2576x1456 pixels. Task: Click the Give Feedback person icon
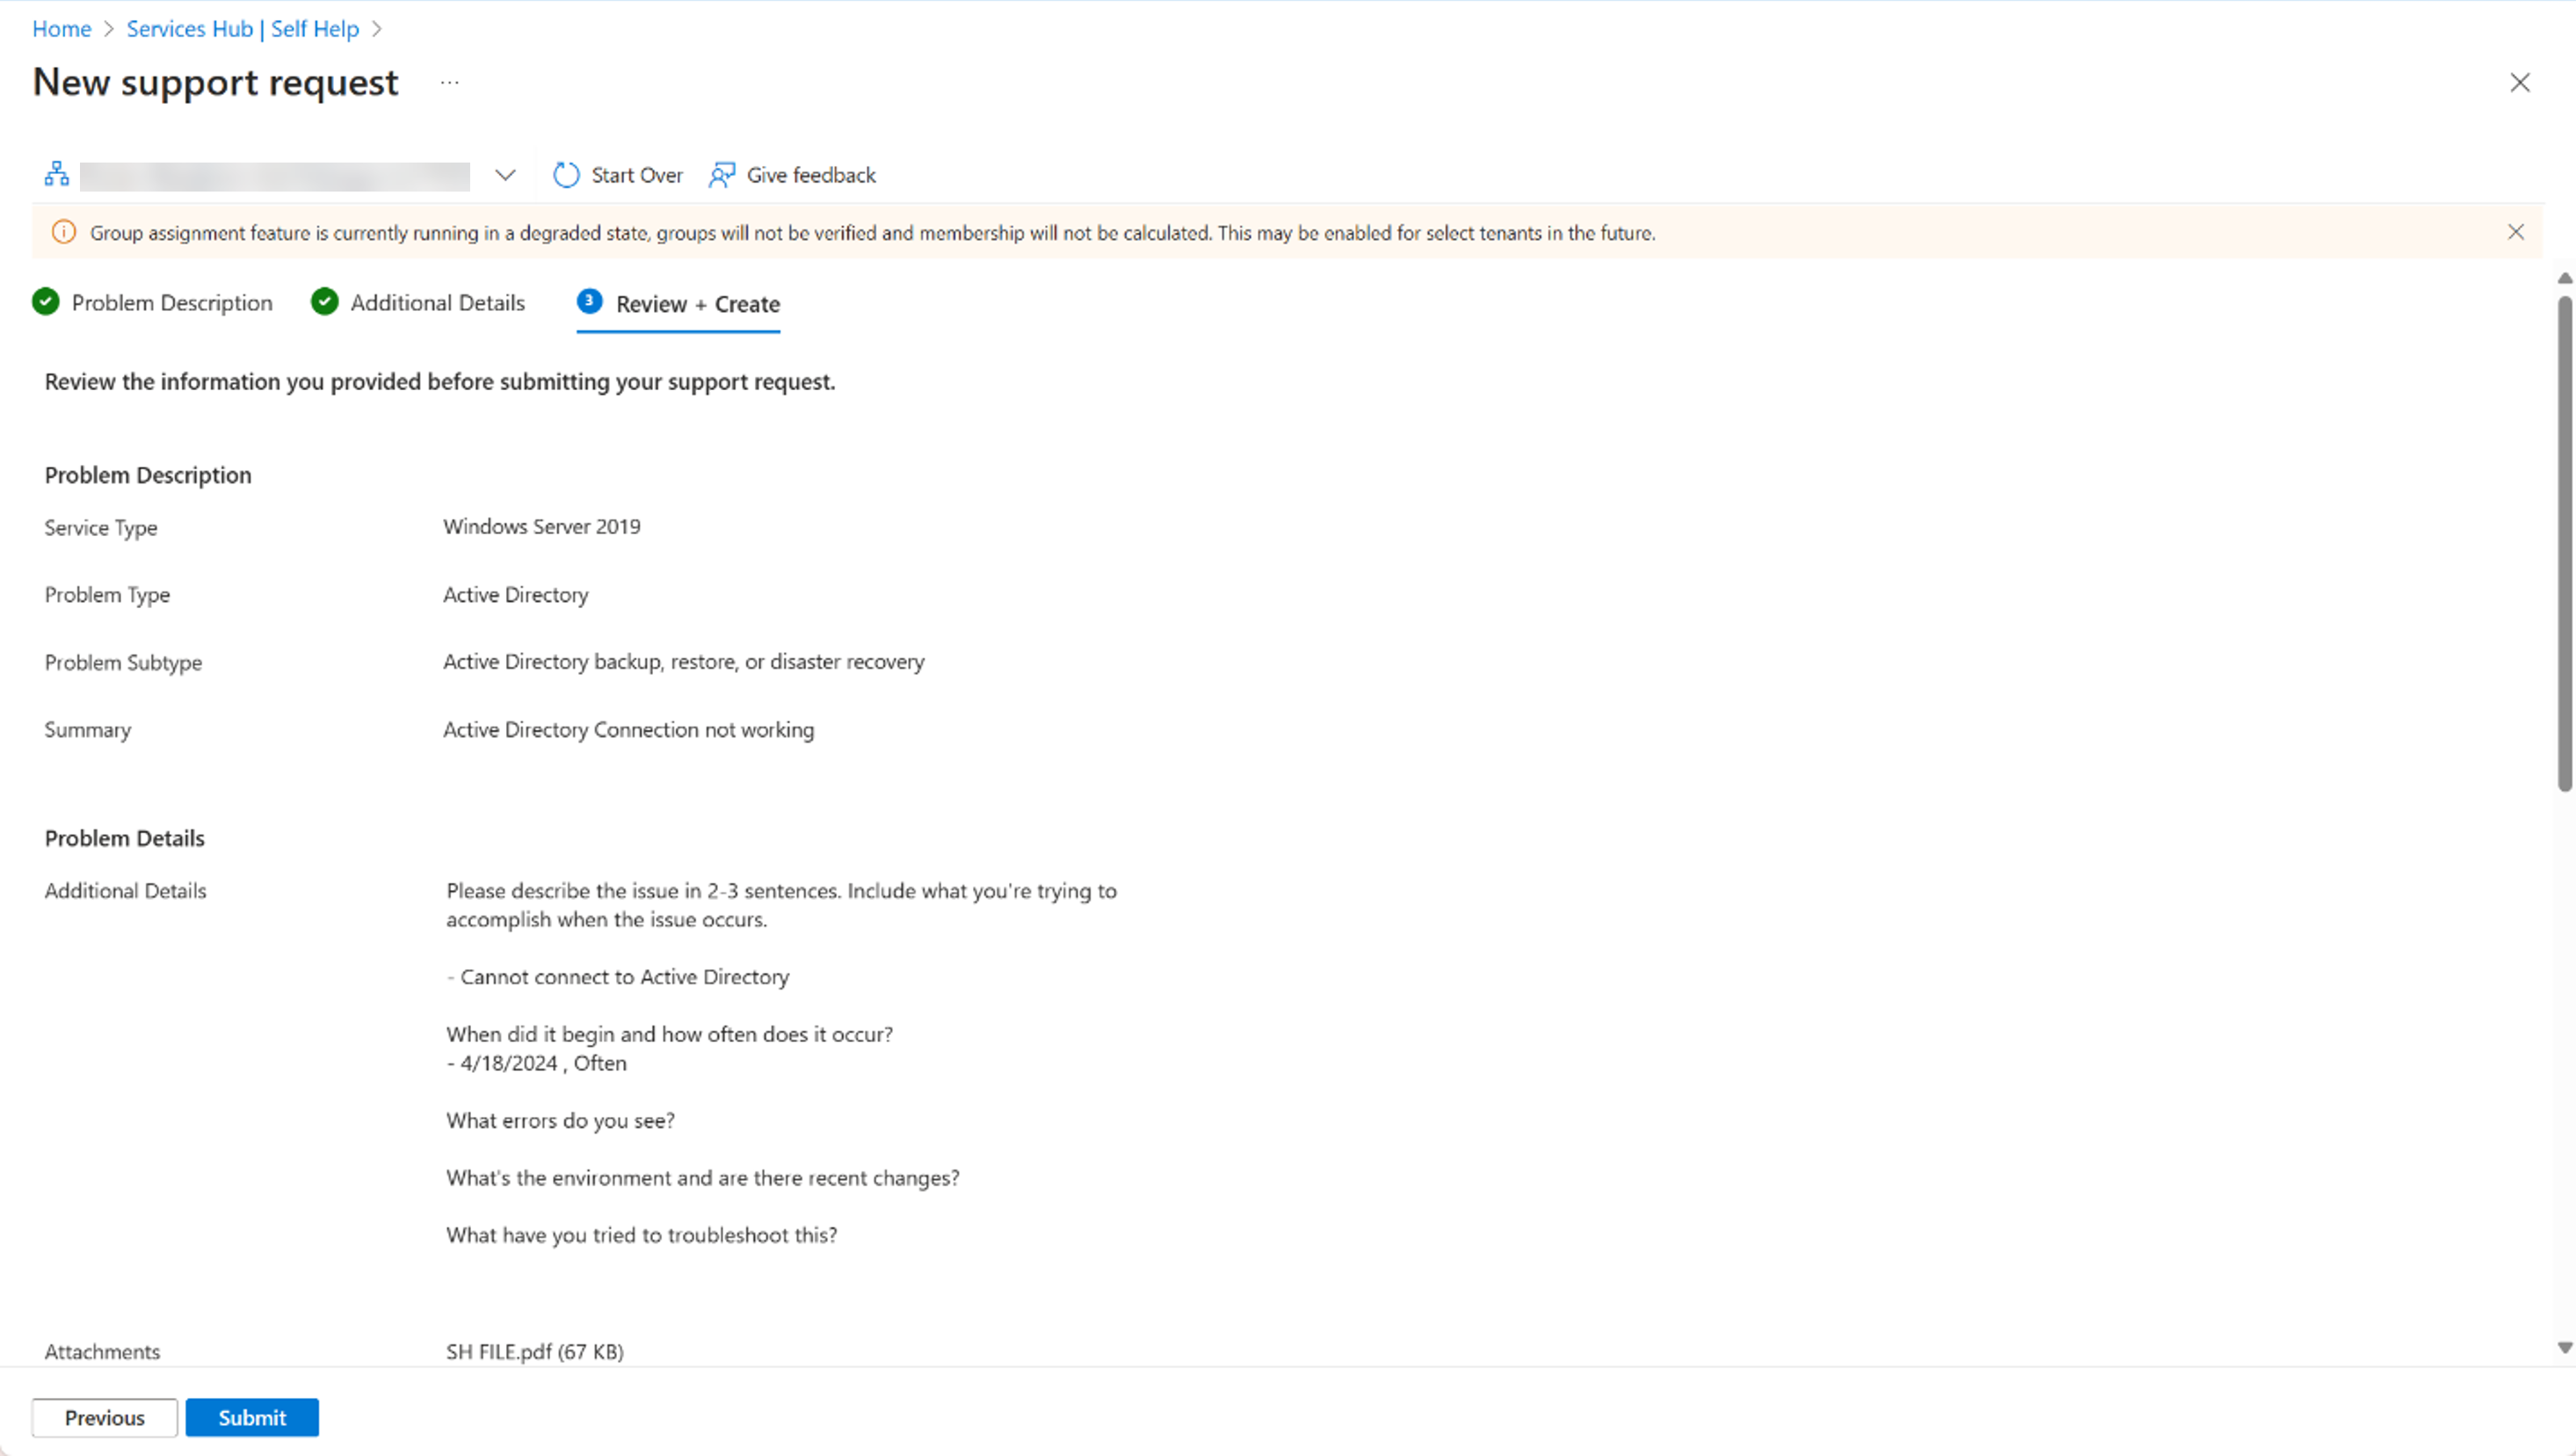point(720,173)
